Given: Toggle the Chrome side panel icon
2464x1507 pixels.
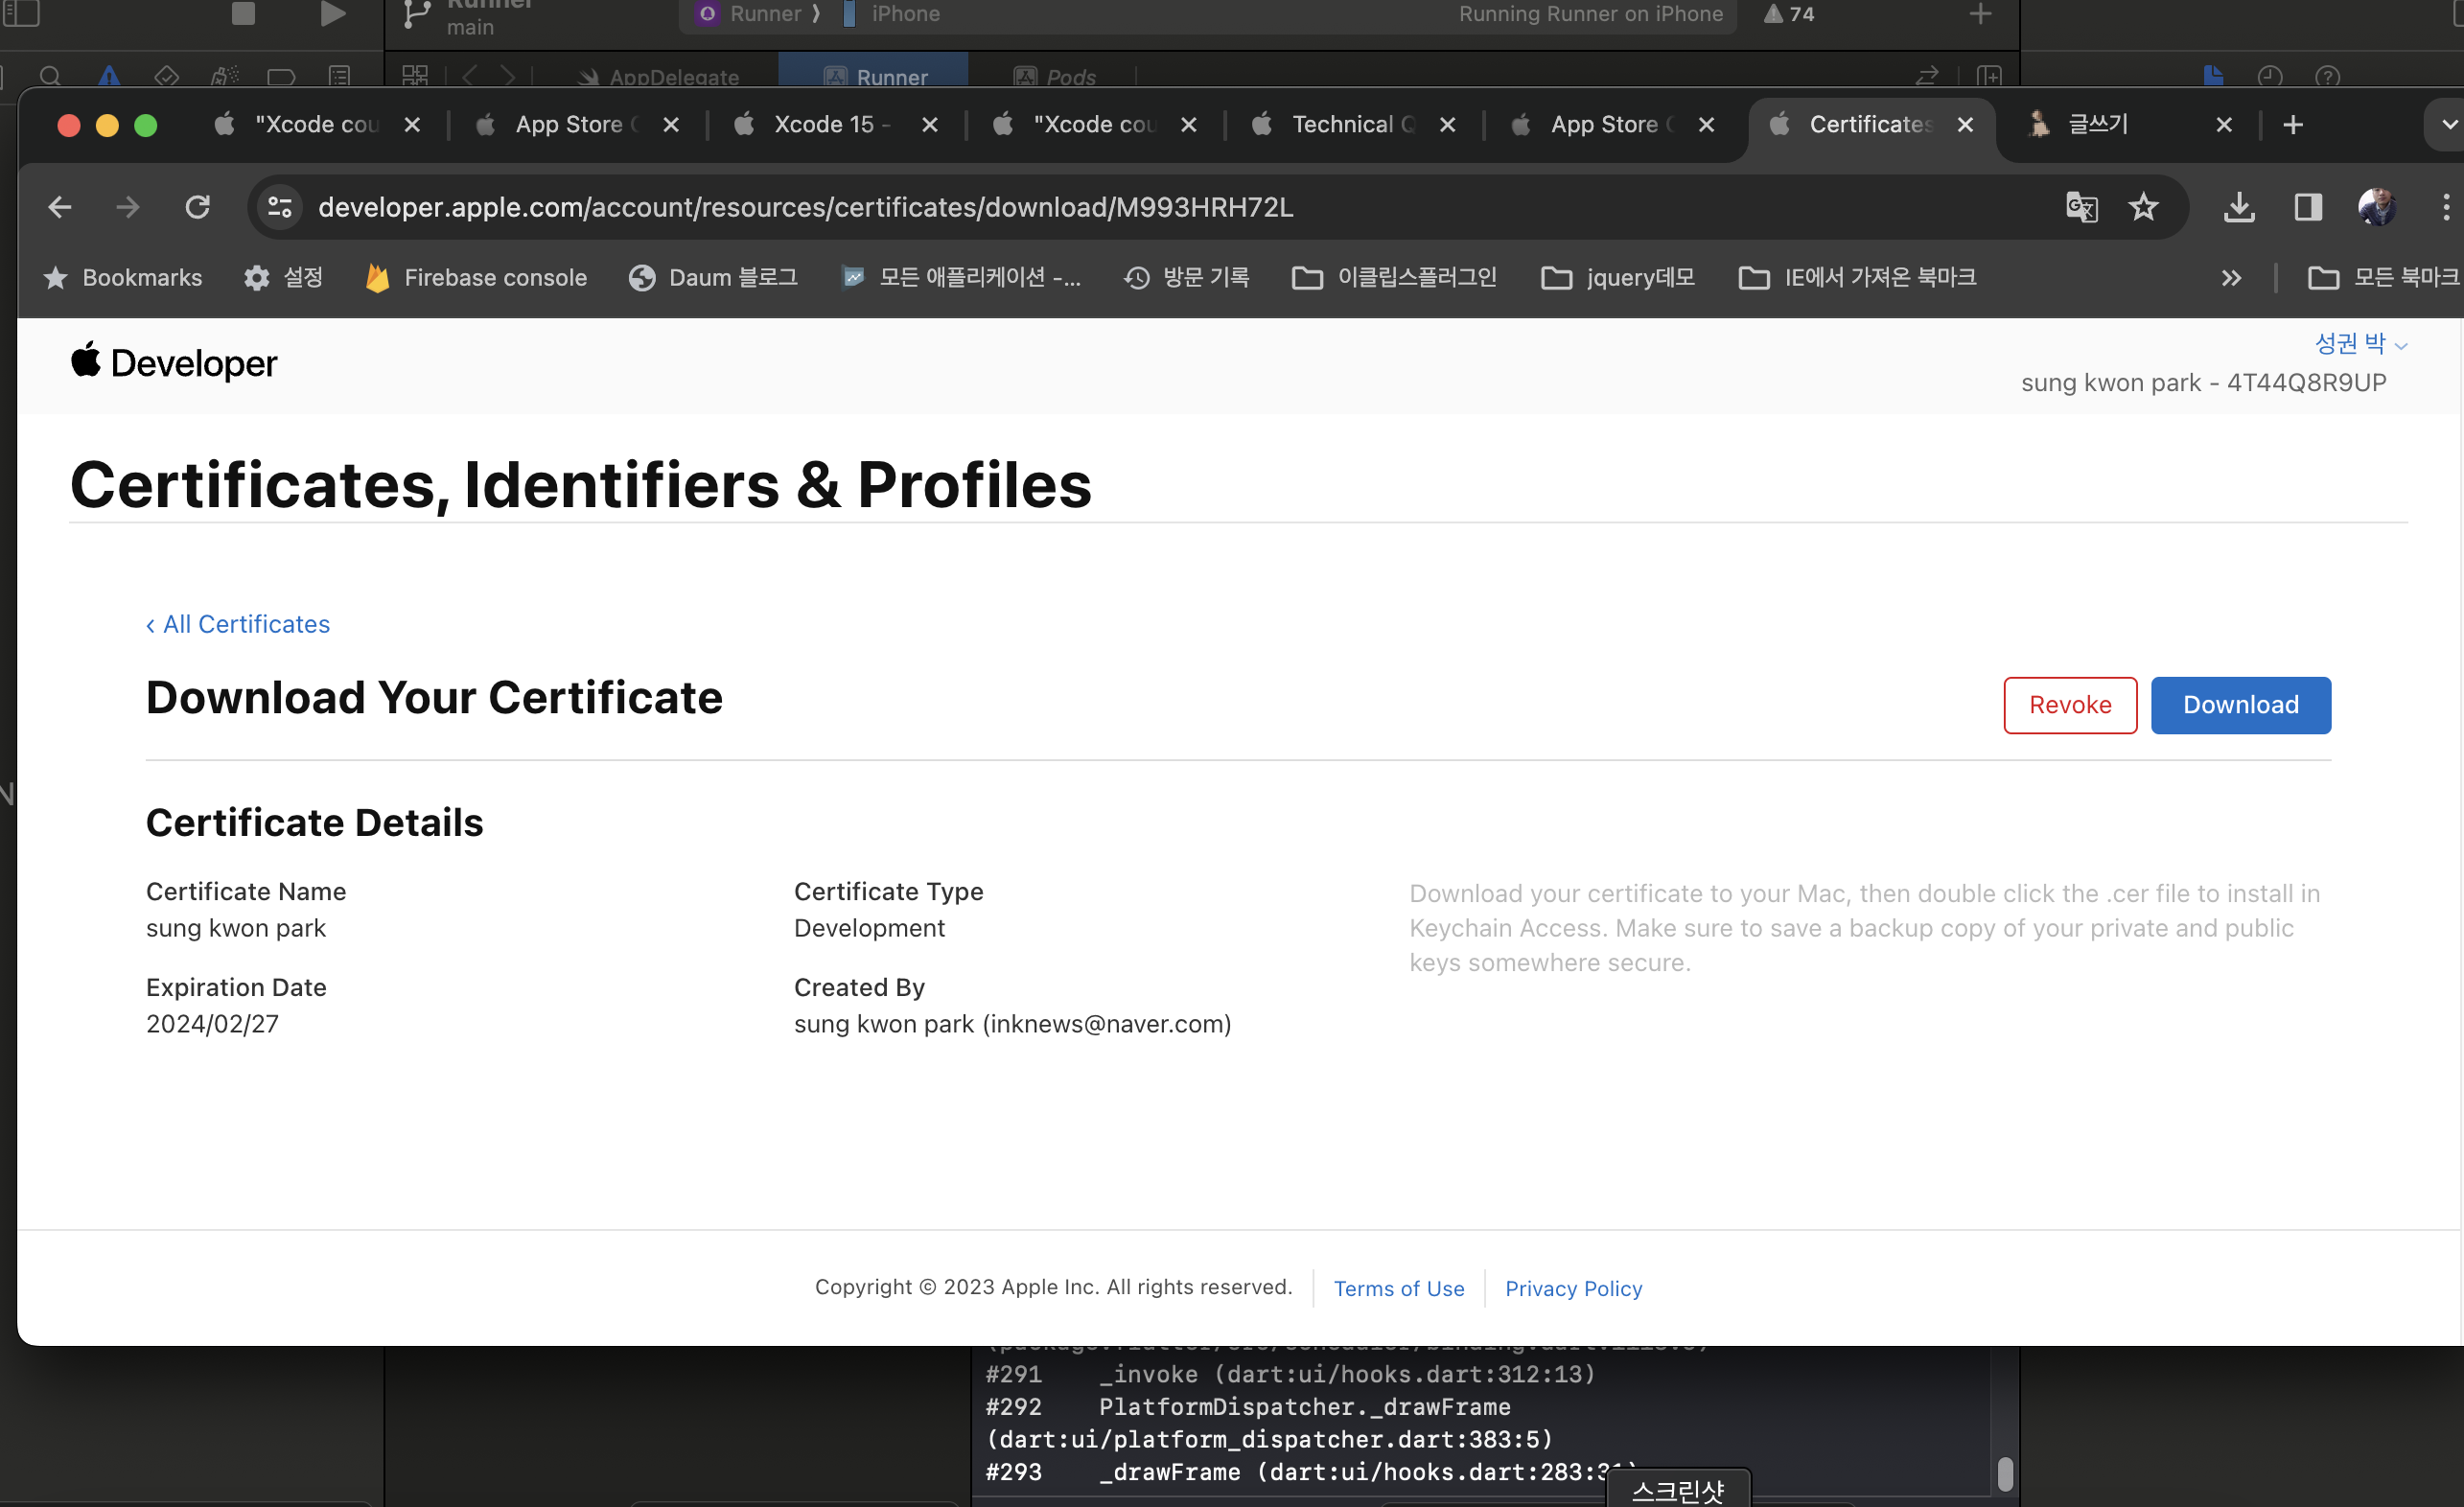Looking at the screenshot, I should [2307, 207].
